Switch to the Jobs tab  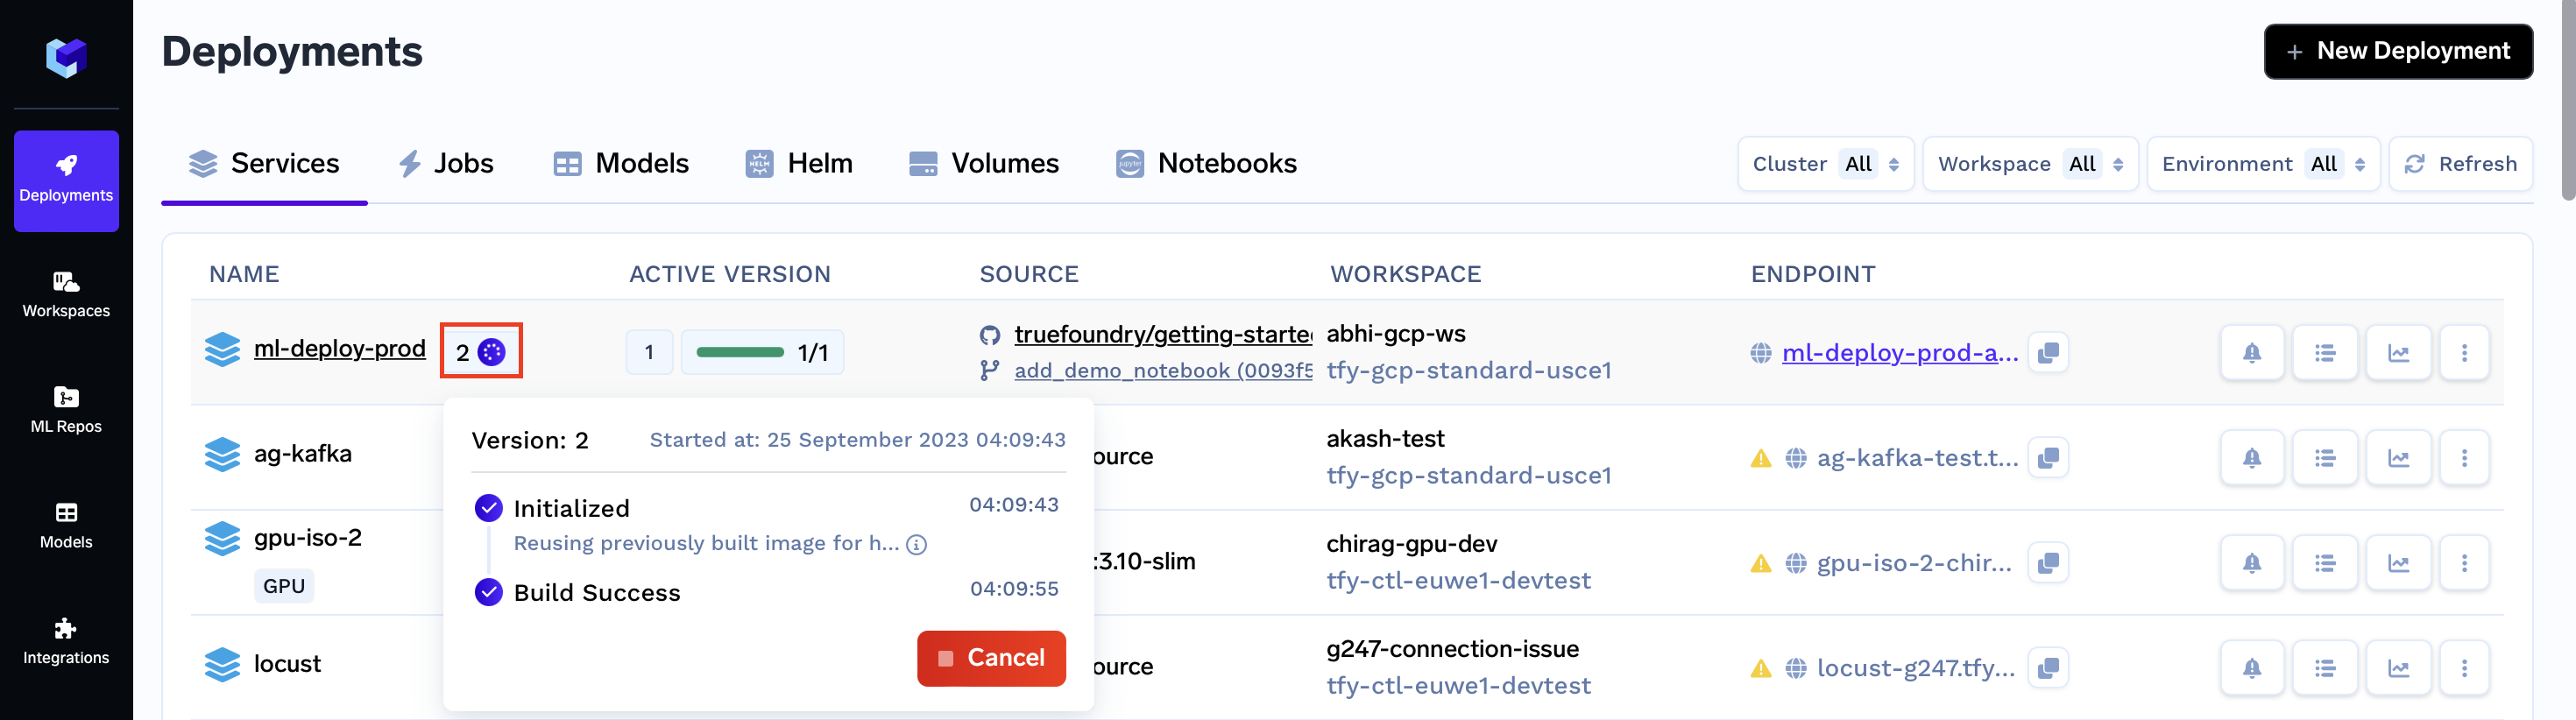tap(445, 164)
